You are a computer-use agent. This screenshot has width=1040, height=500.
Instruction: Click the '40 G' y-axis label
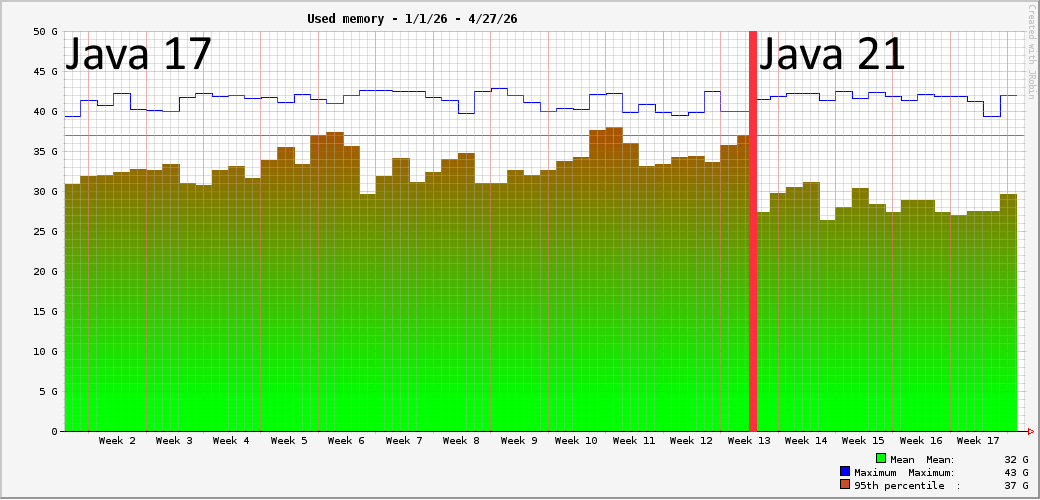(x=45, y=111)
